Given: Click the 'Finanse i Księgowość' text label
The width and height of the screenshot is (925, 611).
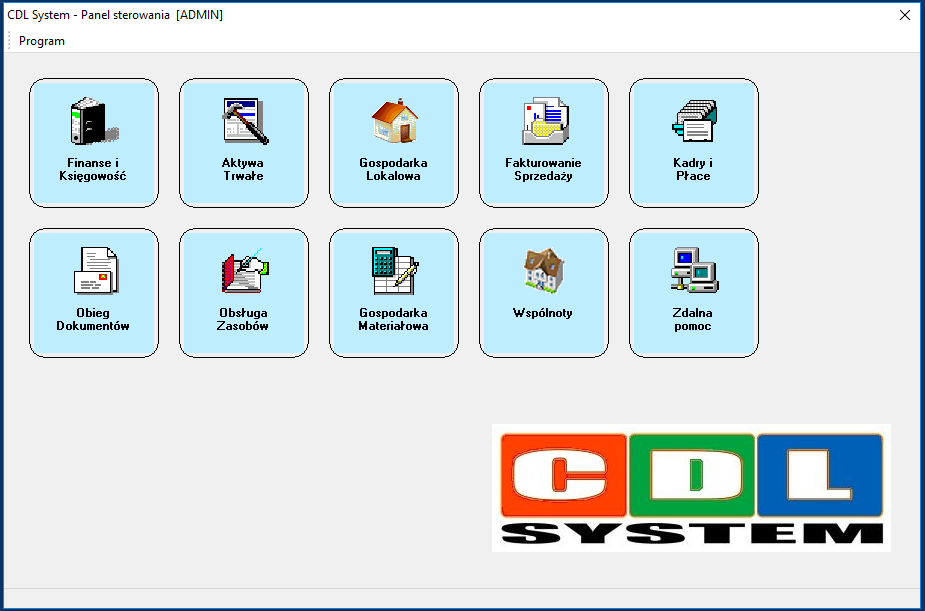Looking at the screenshot, I should (93, 169).
